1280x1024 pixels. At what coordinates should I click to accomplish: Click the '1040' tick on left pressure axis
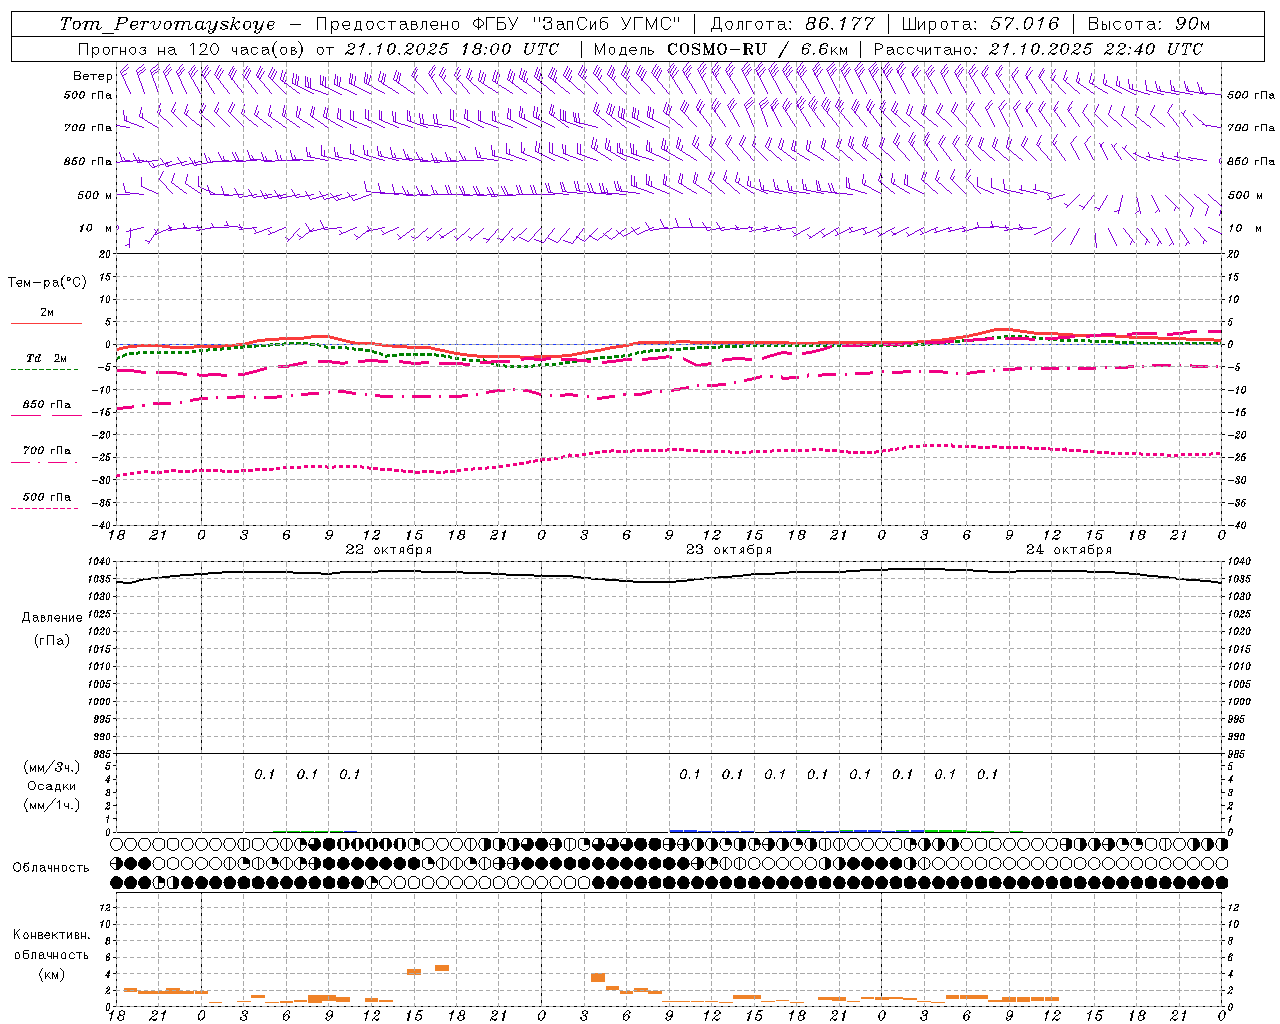click(100, 562)
